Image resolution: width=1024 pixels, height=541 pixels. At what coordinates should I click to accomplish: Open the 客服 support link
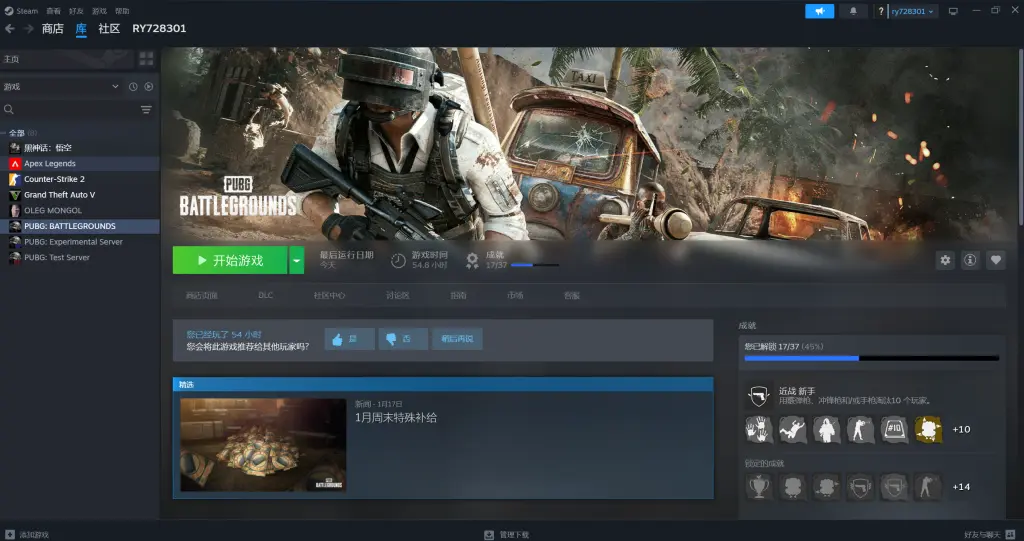click(572, 296)
